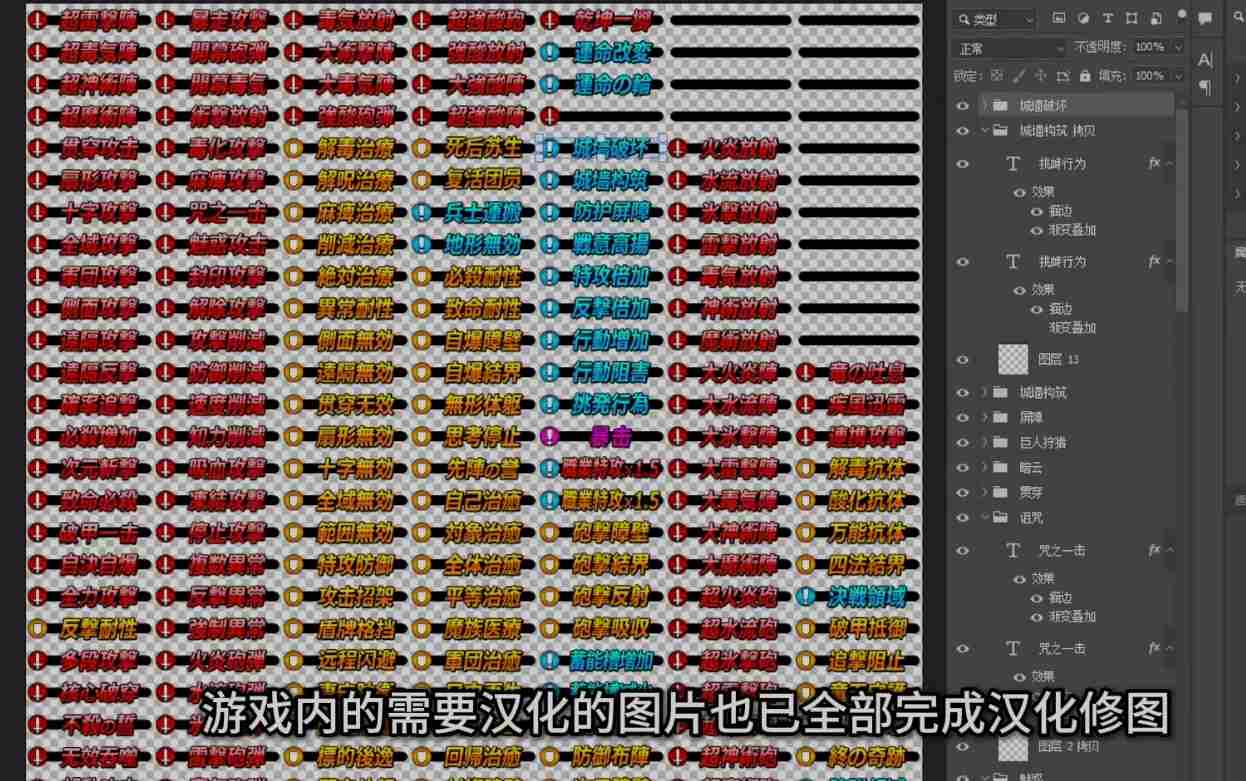Toggle the pixel layer filter icon
The height and width of the screenshot is (781, 1246).
point(1059,19)
